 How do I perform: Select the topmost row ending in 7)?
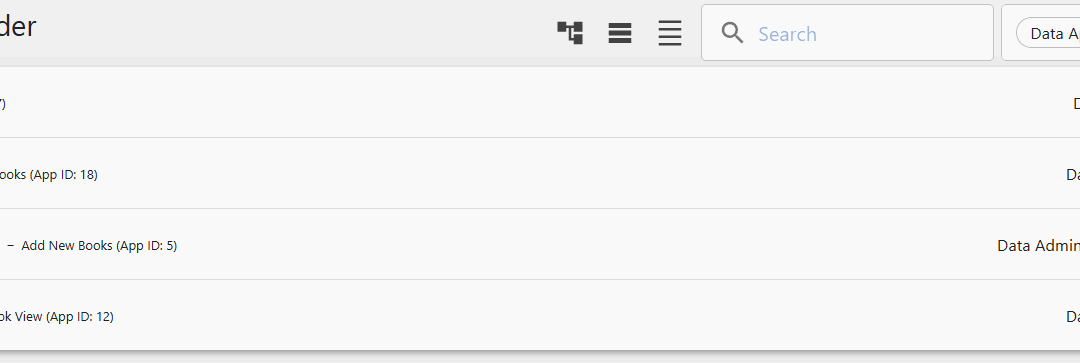click(x=540, y=103)
